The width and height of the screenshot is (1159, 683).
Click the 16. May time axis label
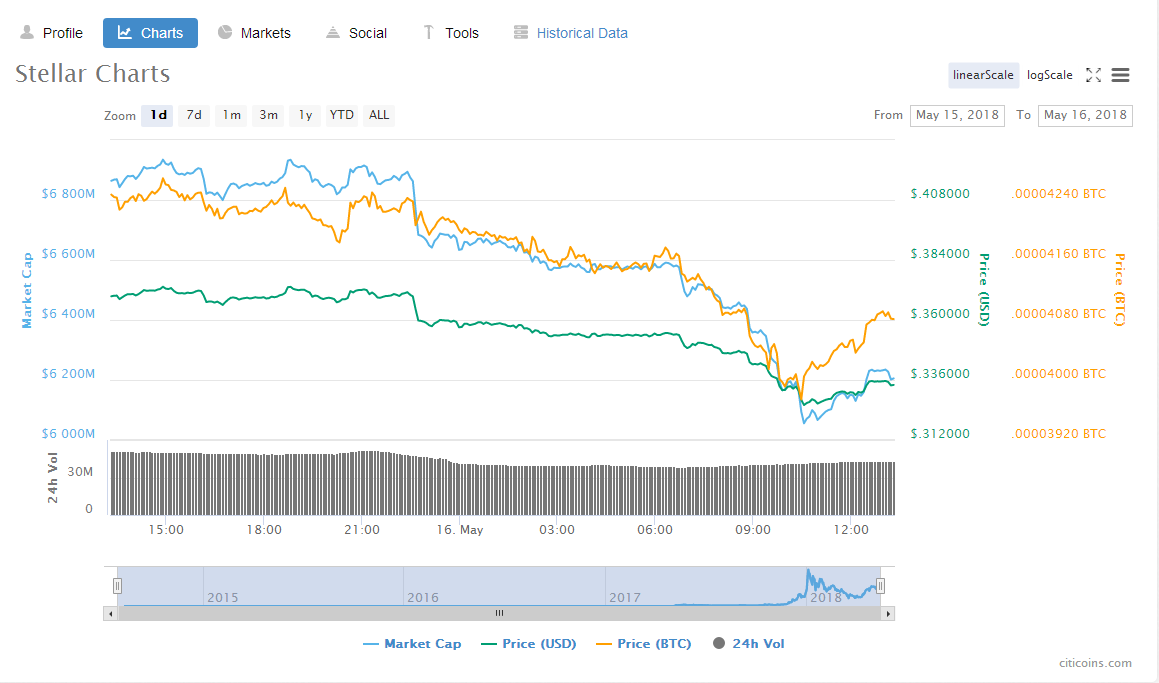460,530
